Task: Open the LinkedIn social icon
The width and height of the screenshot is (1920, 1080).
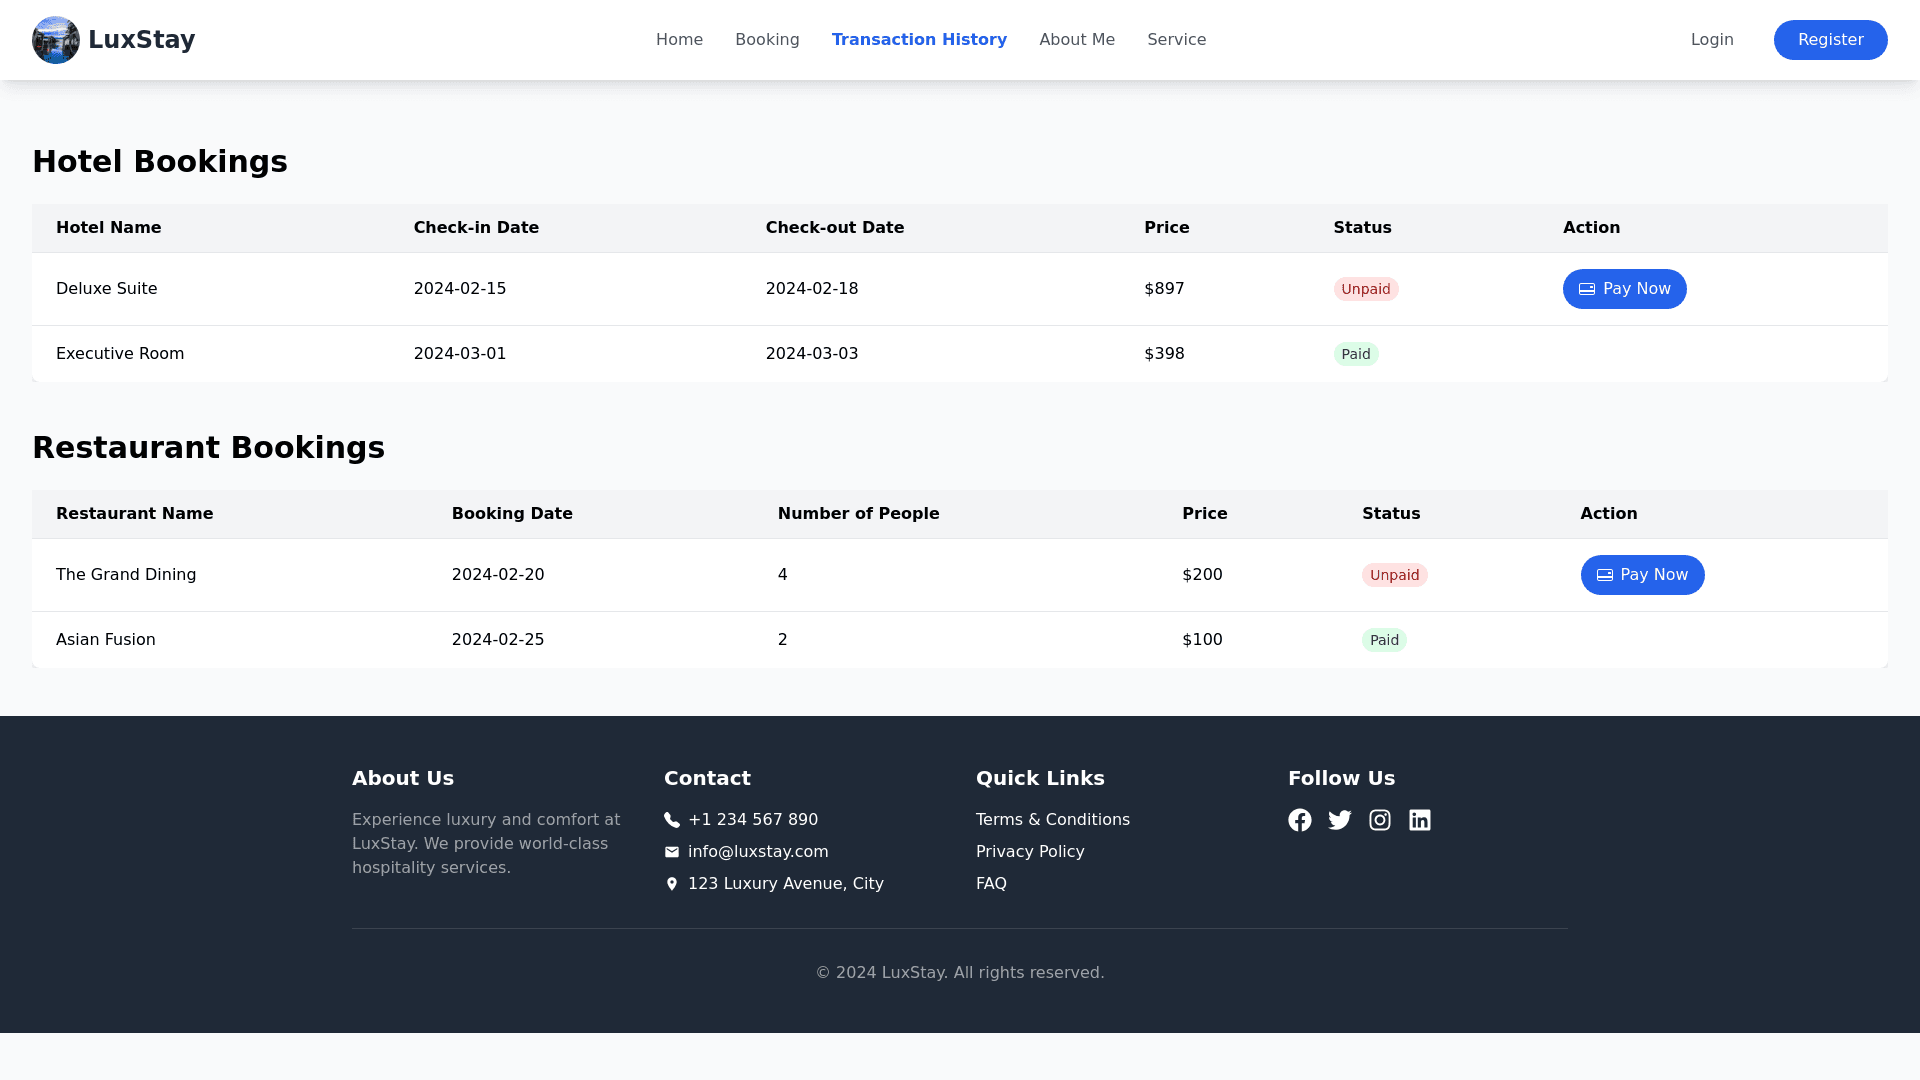Action: tap(1420, 820)
